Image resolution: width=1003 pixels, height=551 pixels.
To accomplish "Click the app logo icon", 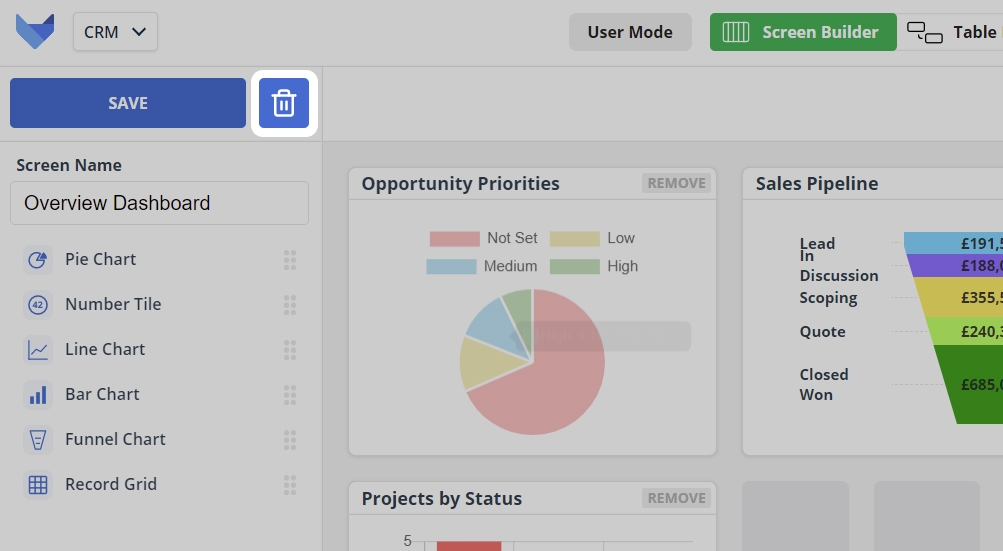I will (35, 32).
